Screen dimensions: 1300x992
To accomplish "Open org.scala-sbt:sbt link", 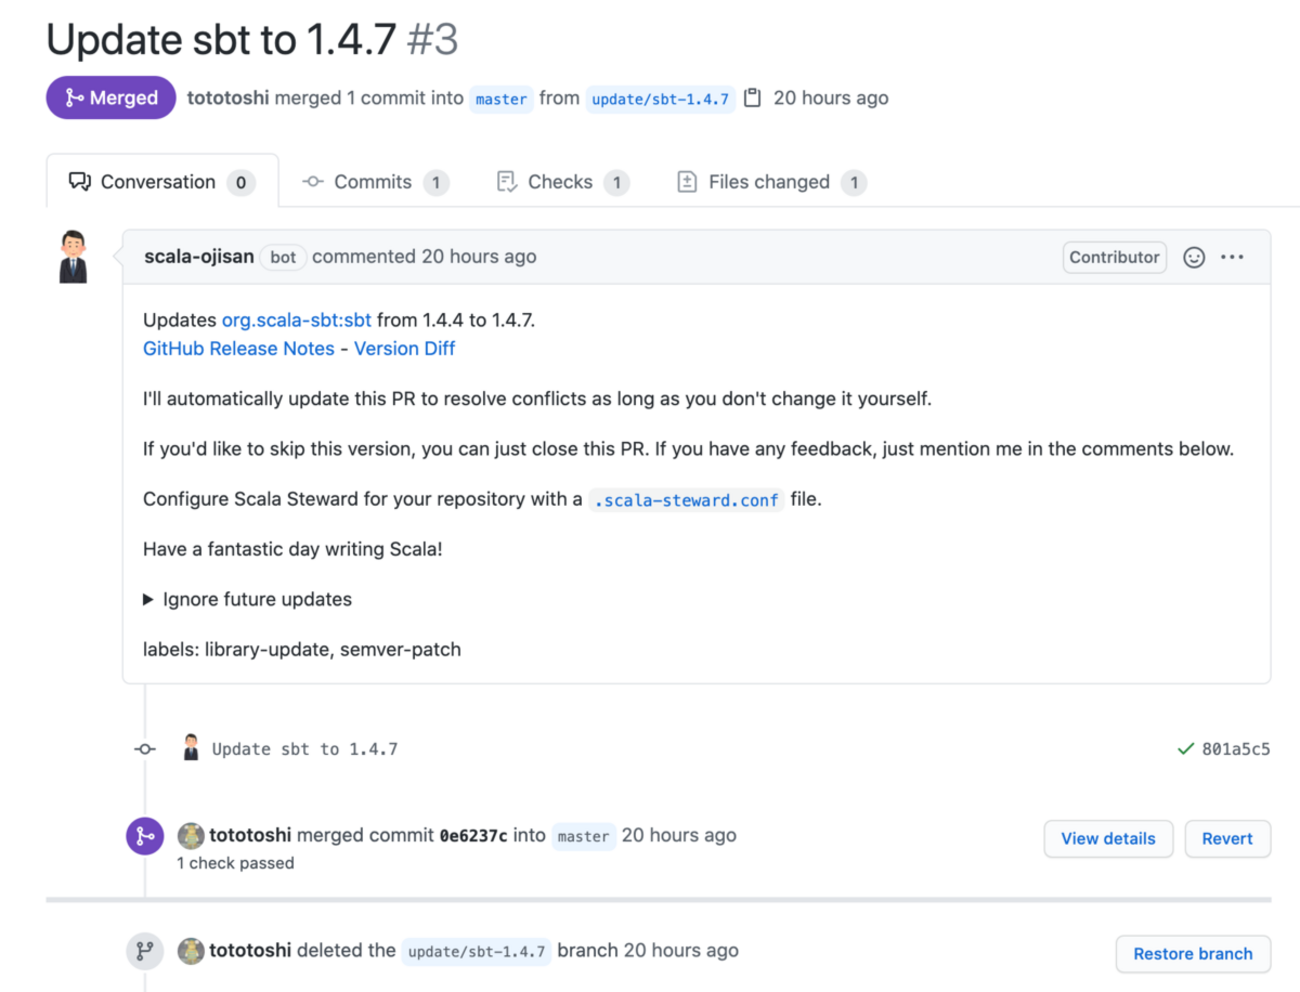I will pyautogui.click(x=296, y=320).
